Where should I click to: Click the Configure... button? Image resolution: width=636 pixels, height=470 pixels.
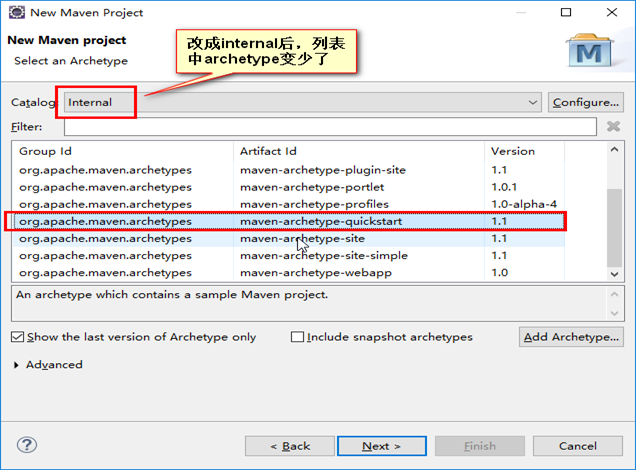pyautogui.click(x=586, y=102)
